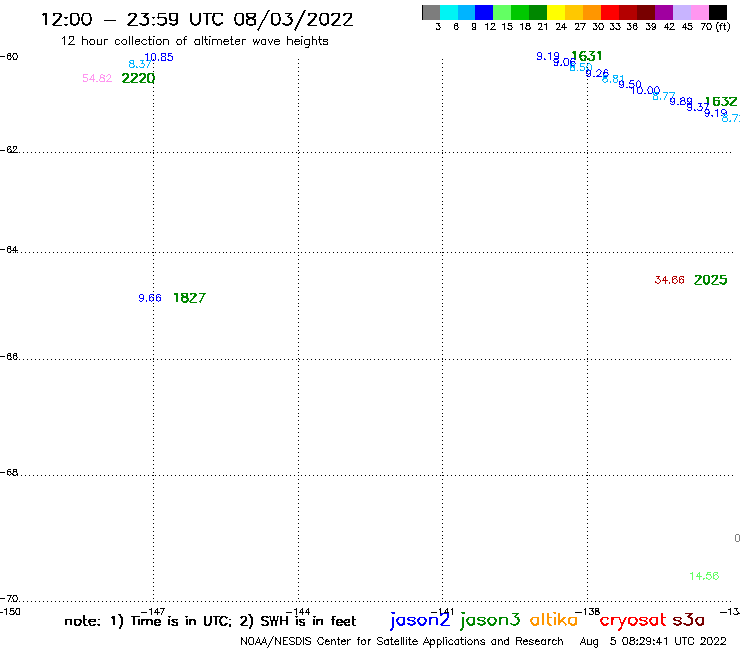Click the gray swatch in the color scale

(x=431, y=12)
